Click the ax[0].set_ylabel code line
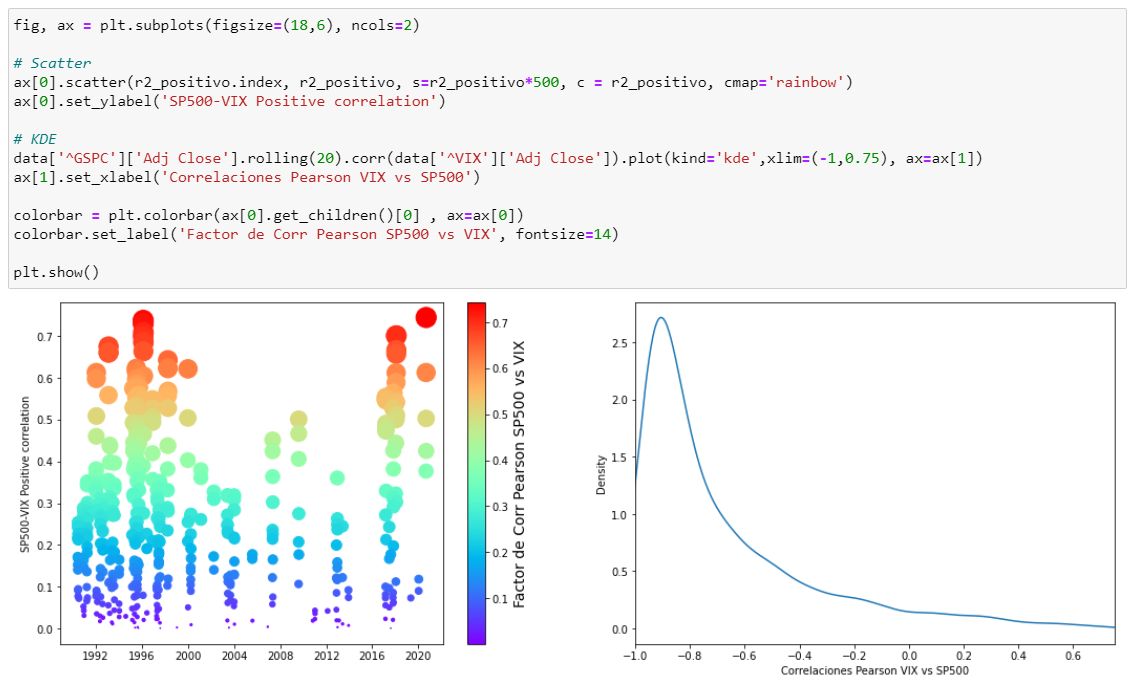The image size is (1135, 687). pos(230,101)
